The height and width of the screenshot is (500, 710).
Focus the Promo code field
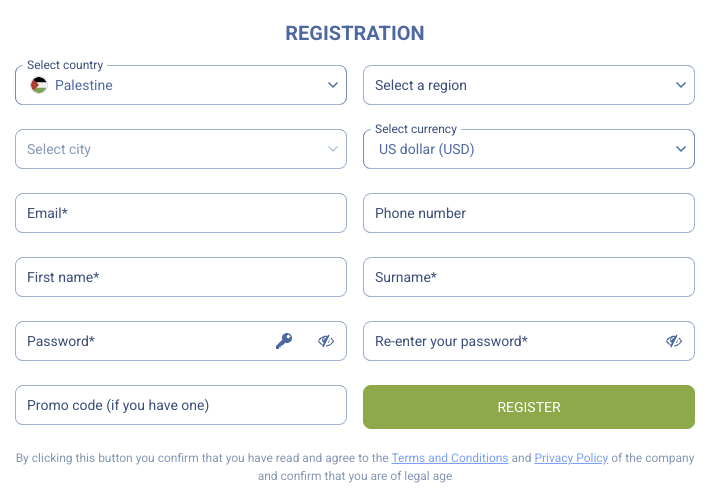tap(180, 406)
